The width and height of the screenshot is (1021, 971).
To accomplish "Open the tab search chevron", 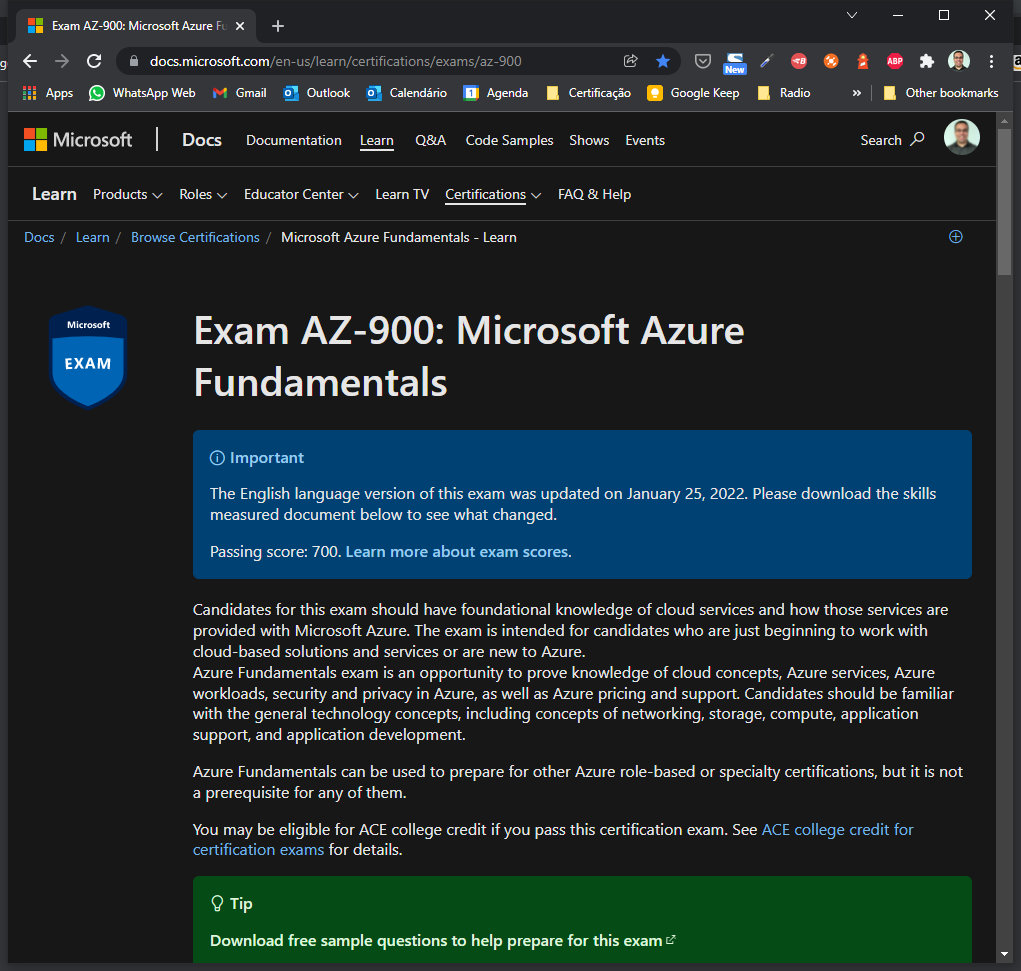I will [x=852, y=15].
